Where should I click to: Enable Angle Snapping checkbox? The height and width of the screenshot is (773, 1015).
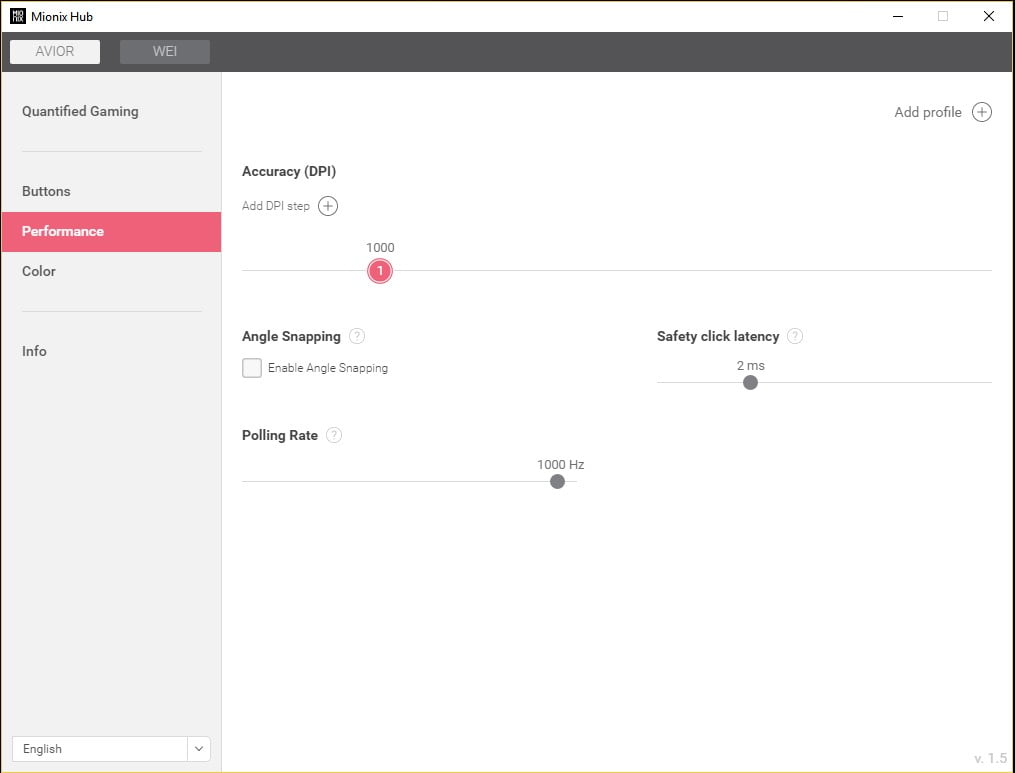click(252, 368)
